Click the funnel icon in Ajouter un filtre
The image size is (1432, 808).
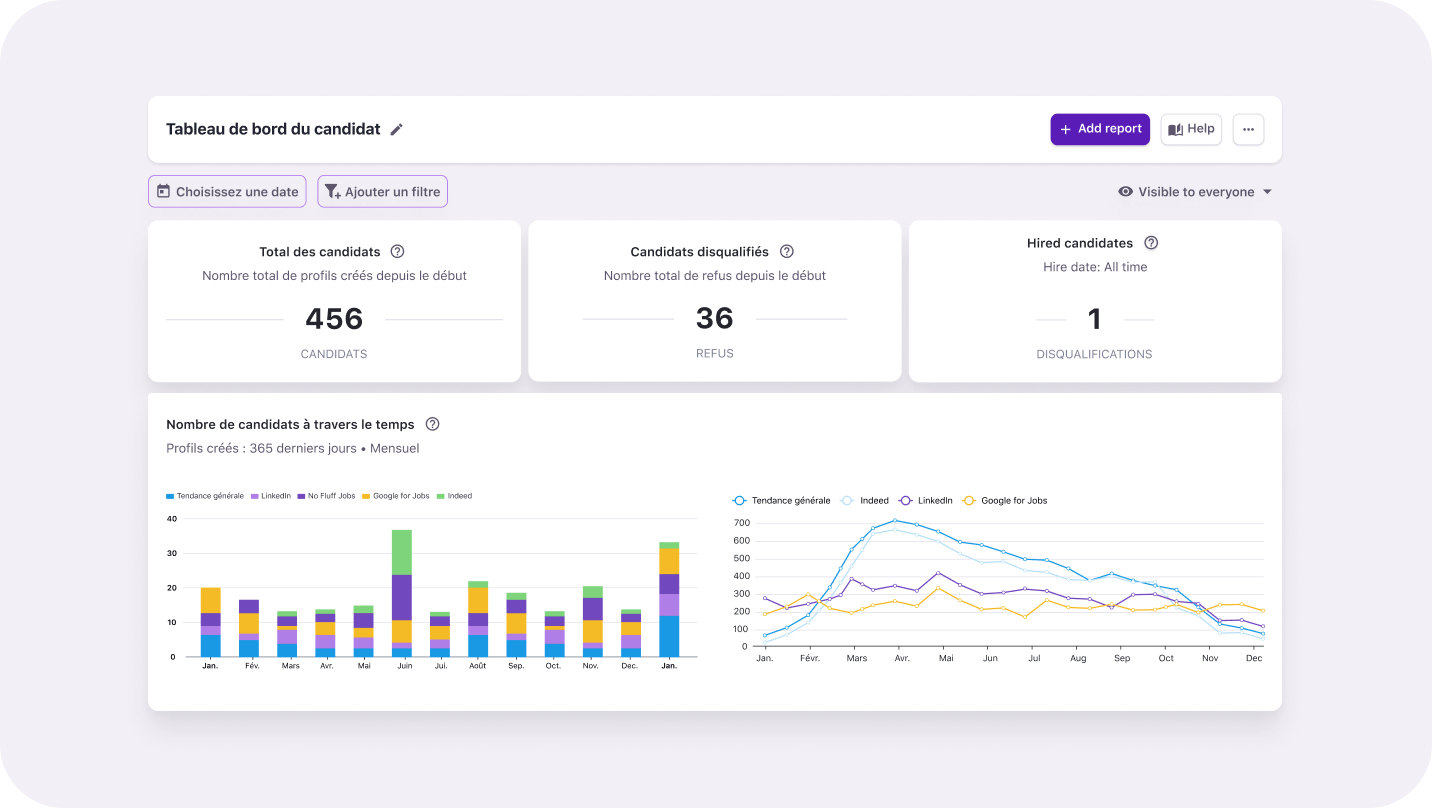(x=332, y=191)
